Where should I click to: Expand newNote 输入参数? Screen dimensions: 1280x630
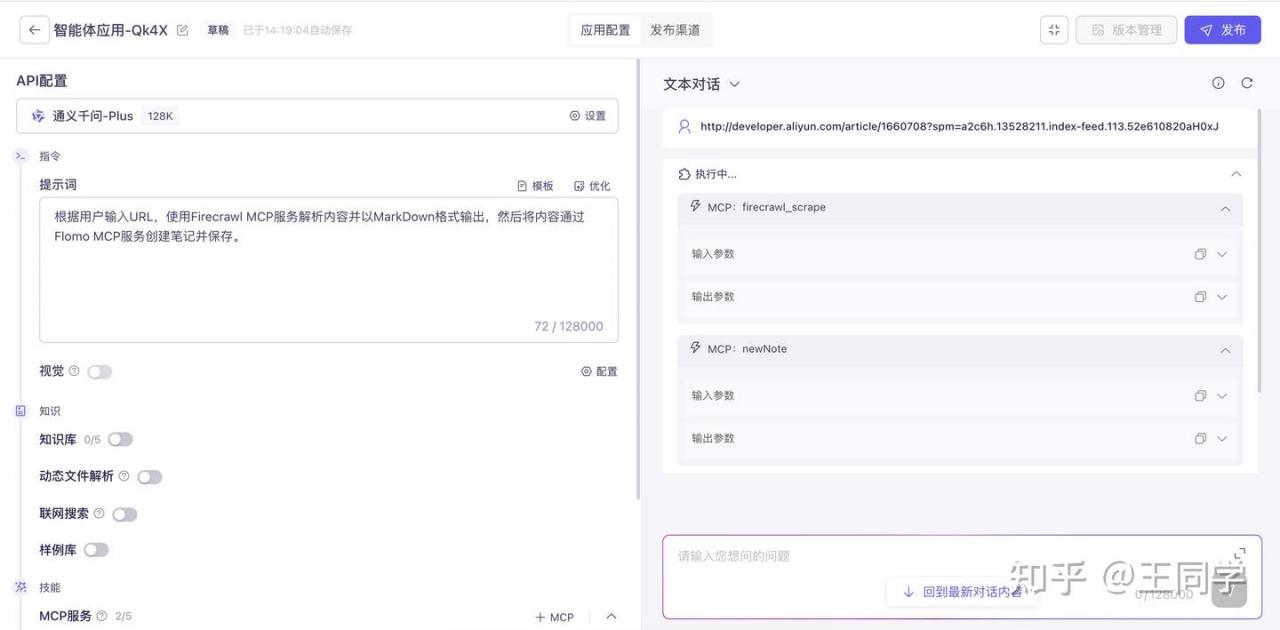pos(1222,396)
